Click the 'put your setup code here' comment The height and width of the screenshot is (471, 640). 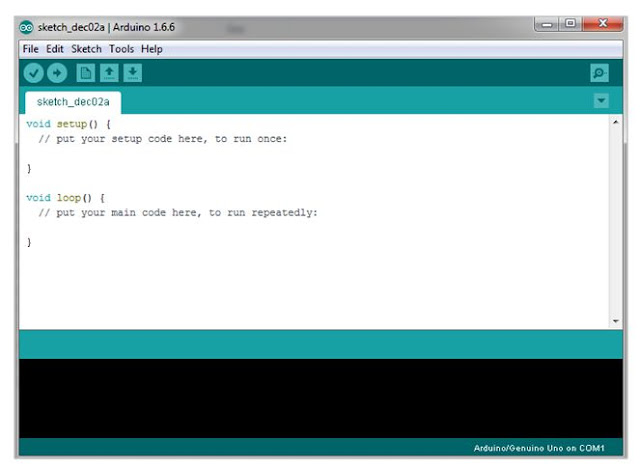163,139
